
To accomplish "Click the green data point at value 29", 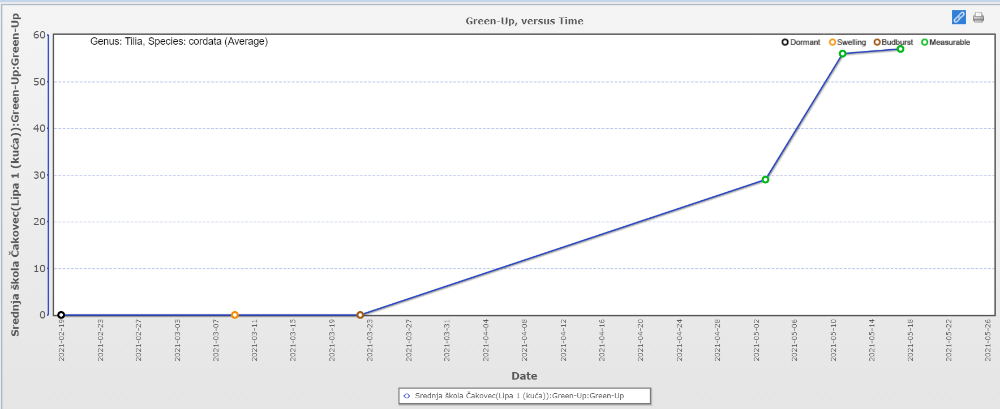I will (765, 180).
